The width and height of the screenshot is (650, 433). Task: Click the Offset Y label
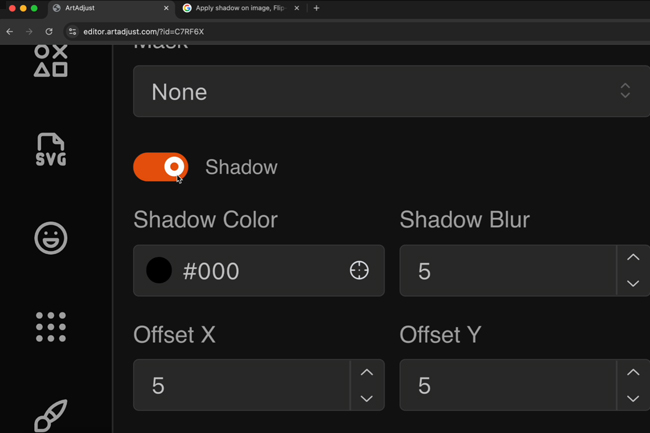point(441,335)
